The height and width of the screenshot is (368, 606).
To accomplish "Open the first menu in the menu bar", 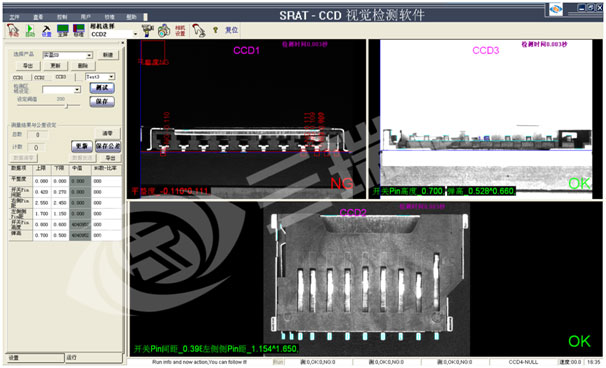I will (14, 17).
